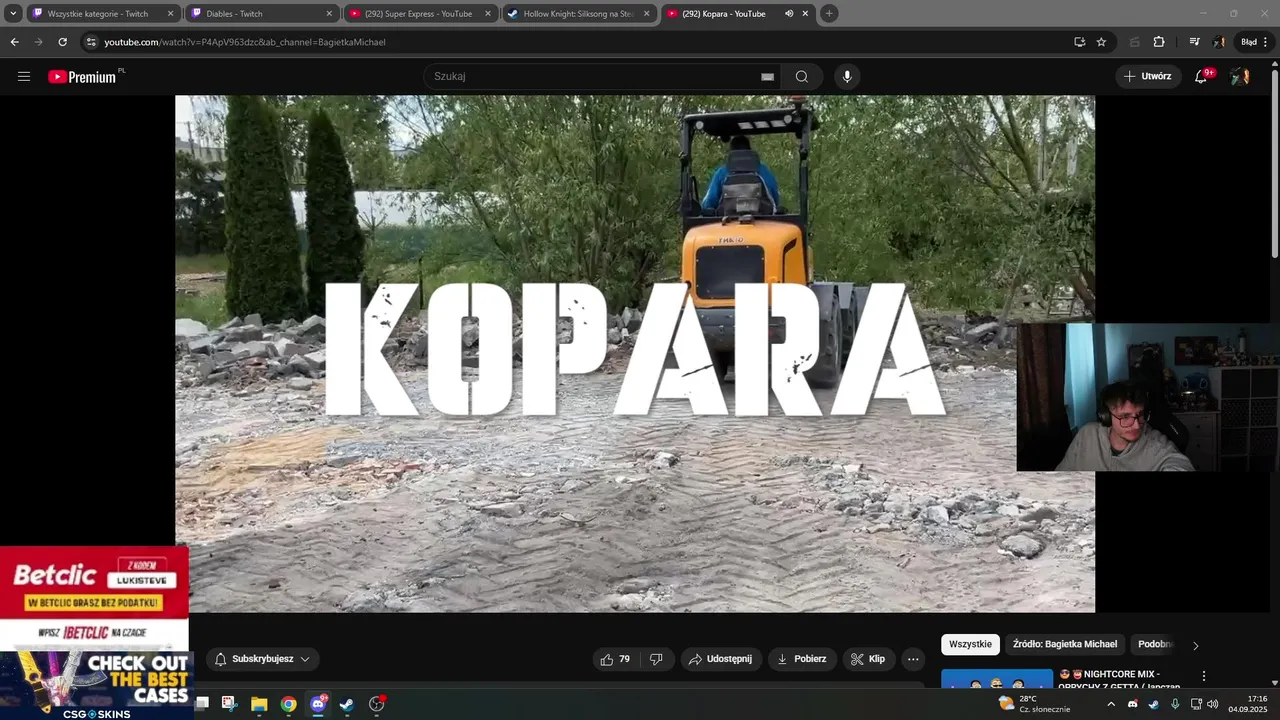This screenshot has height=720, width=1280.
Task: Open the YouTube notifications bell
Action: [1201, 76]
